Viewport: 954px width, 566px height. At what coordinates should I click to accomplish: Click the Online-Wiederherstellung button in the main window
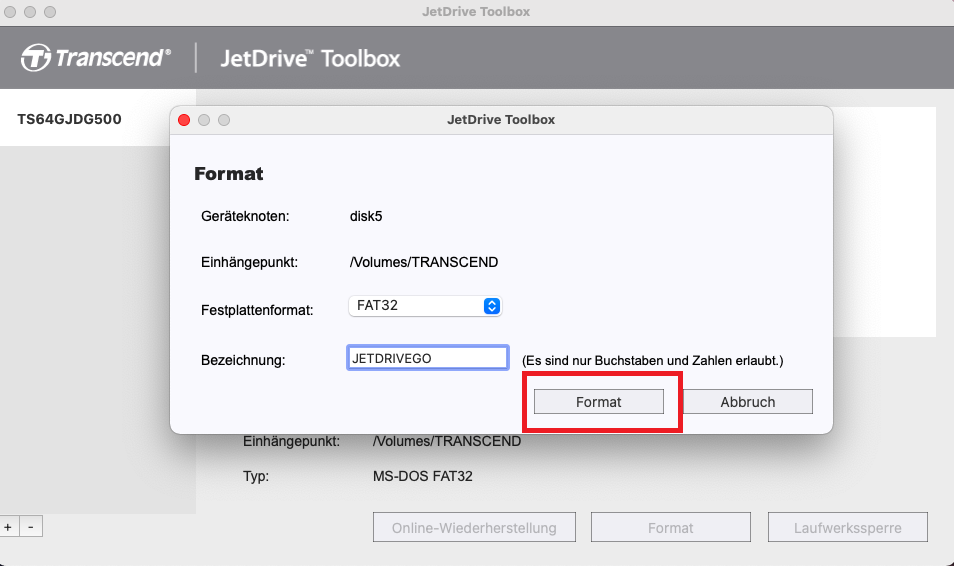(474, 528)
